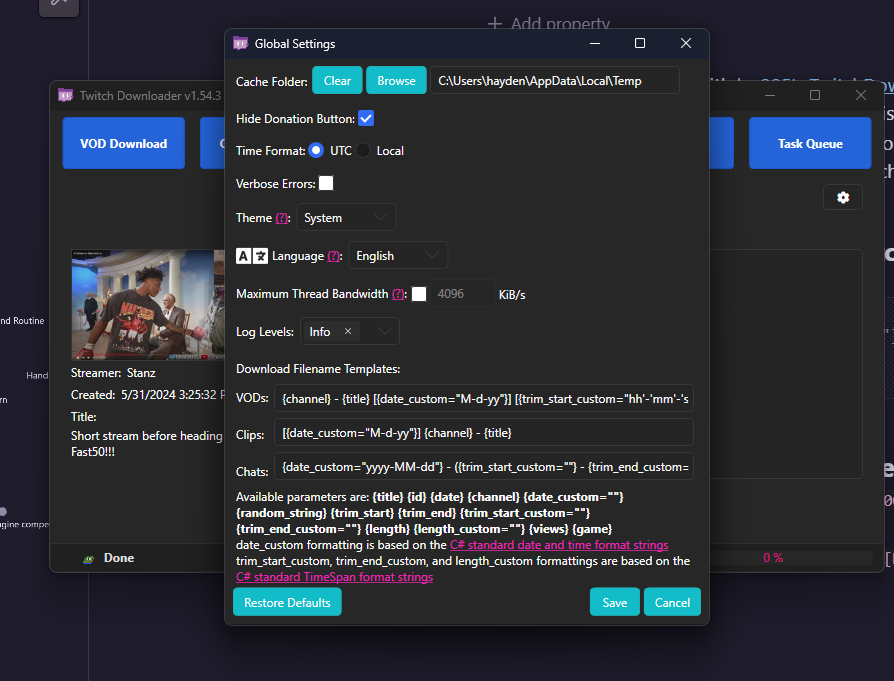
Task: Click the Global Settings window title icon
Action: (x=240, y=44)
